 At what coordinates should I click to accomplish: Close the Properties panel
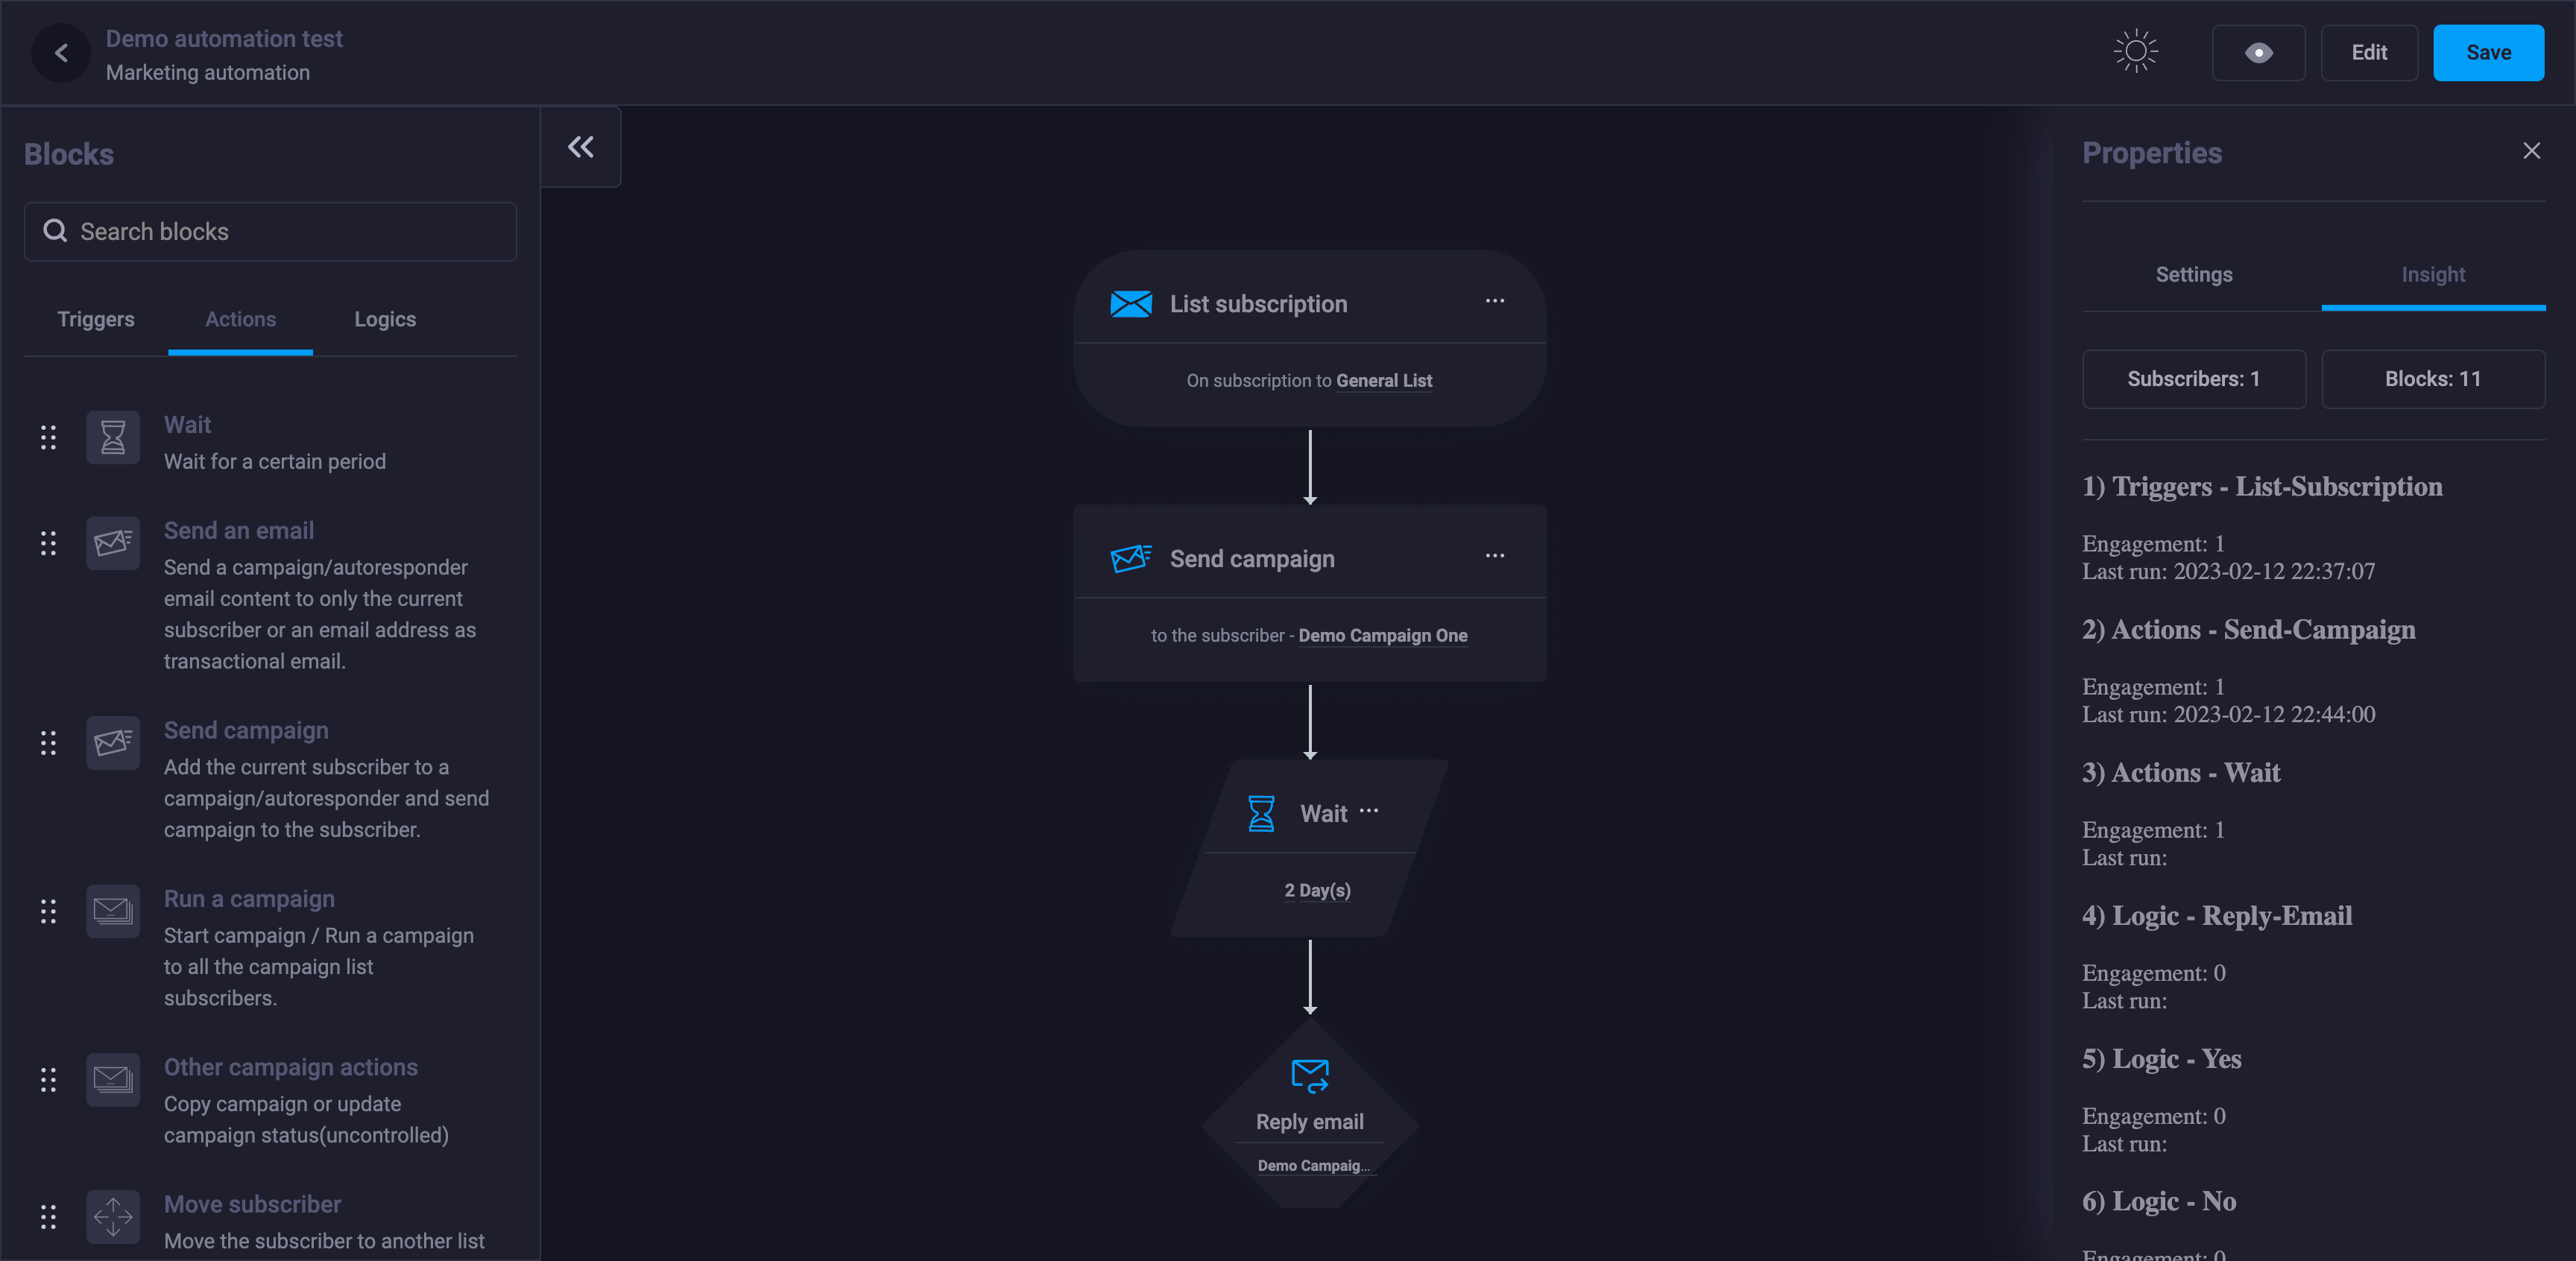[2531, 151]
